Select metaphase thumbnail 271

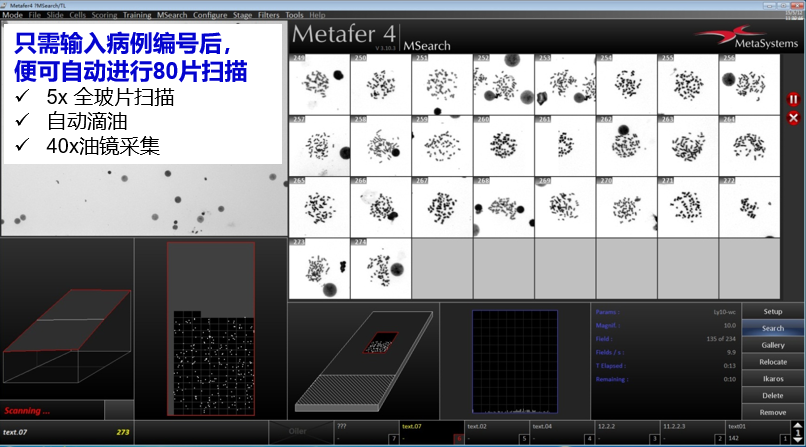[x=688, y=207]
